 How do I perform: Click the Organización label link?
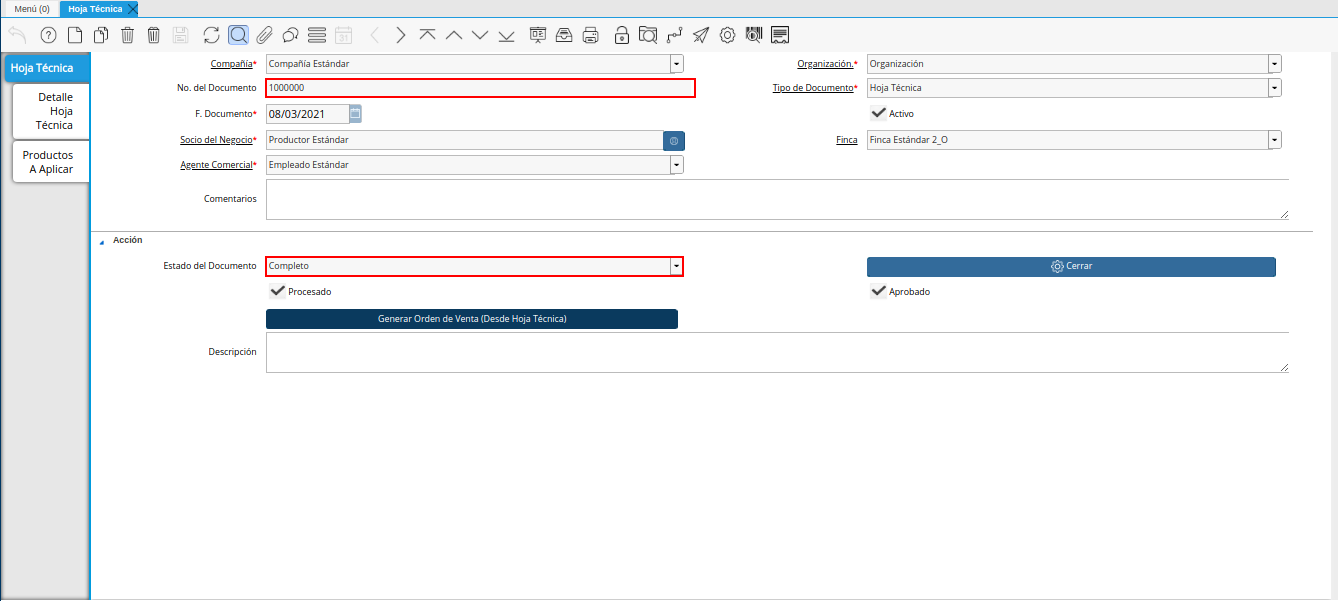[x=825, y=64]
